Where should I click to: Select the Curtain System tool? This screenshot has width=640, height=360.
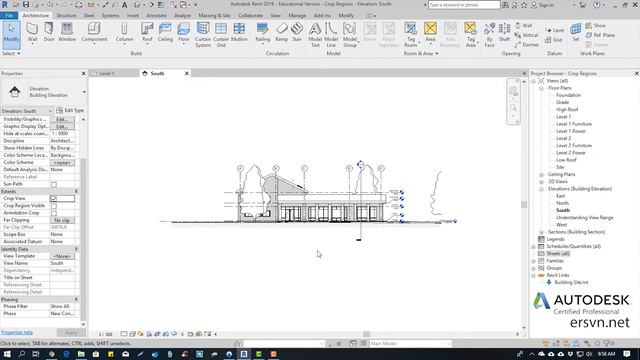coord(203,35)
